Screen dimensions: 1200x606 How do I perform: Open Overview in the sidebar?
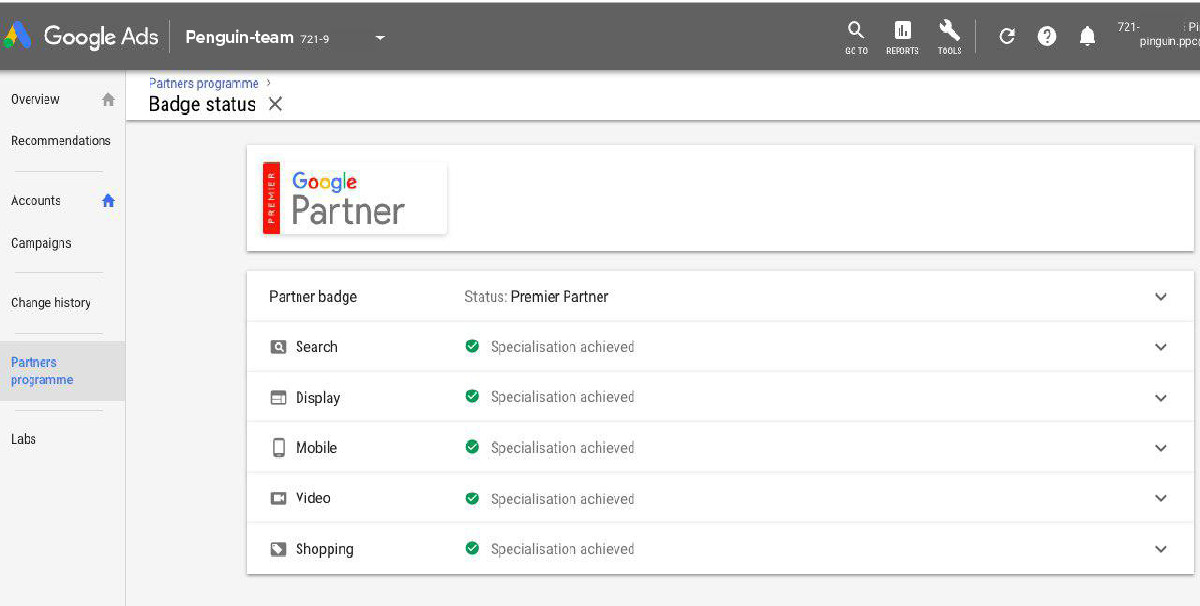(x=35, y=100)
